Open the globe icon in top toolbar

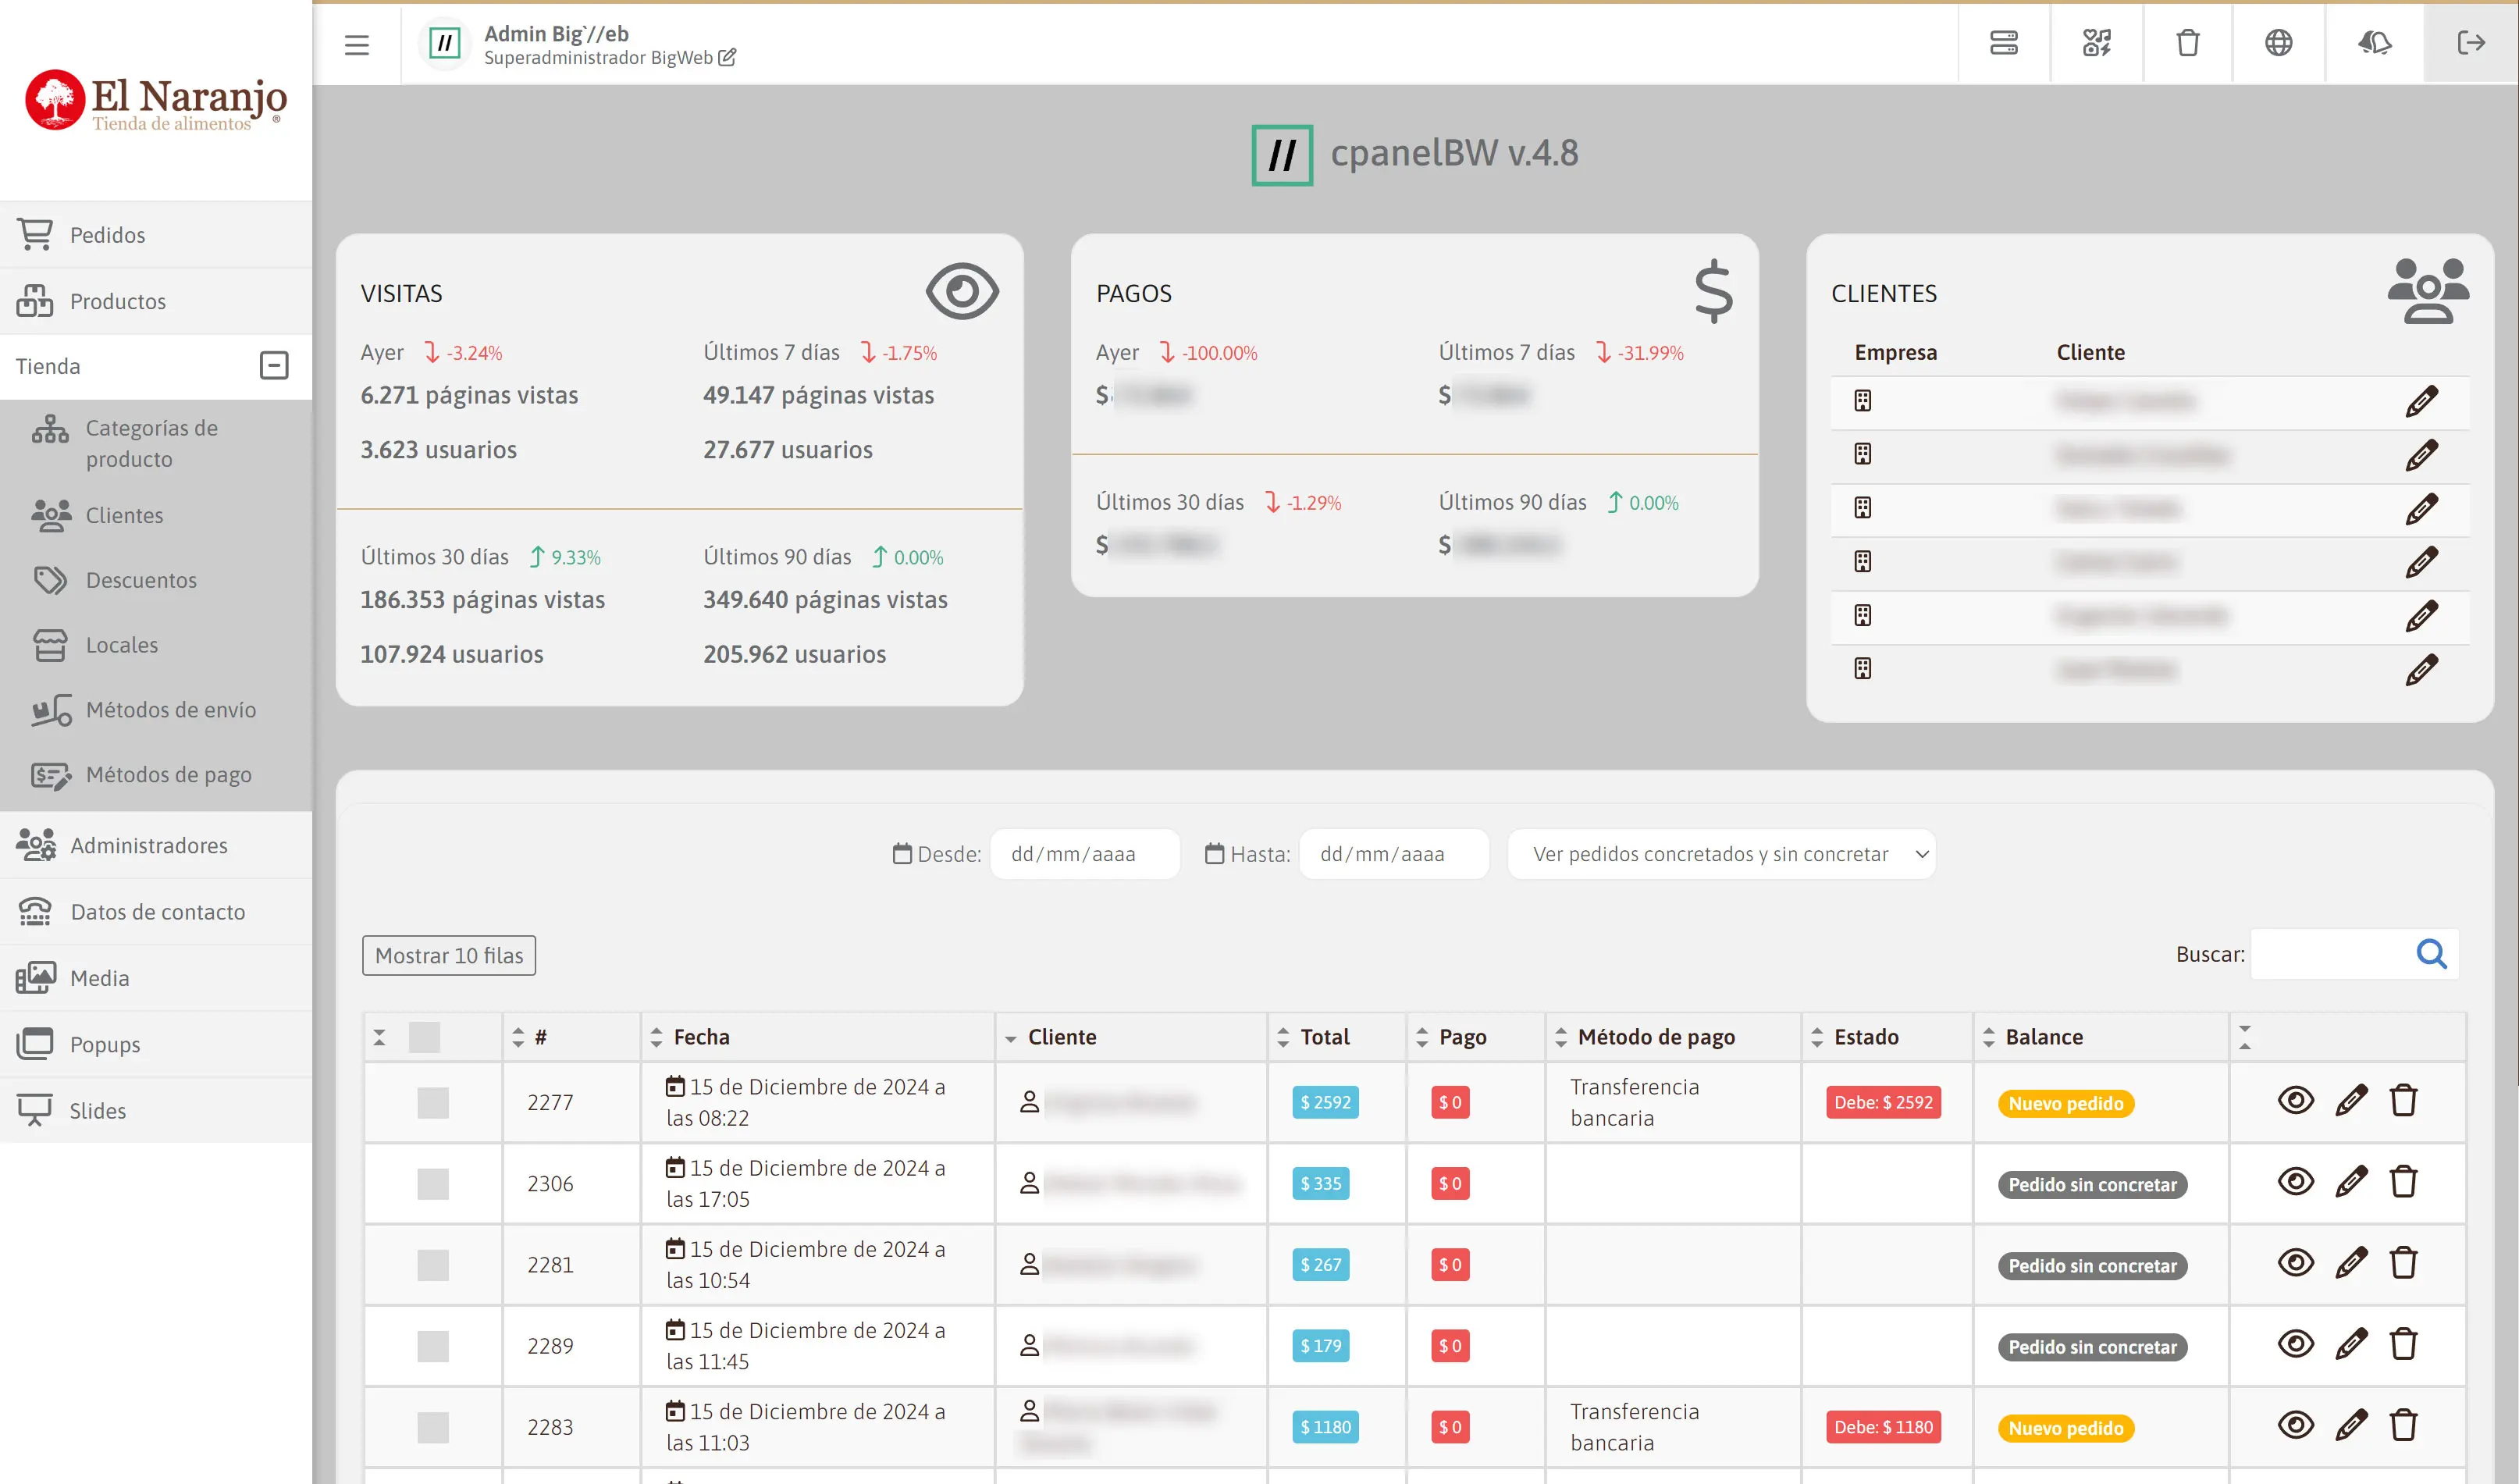tap(2278, 43)
